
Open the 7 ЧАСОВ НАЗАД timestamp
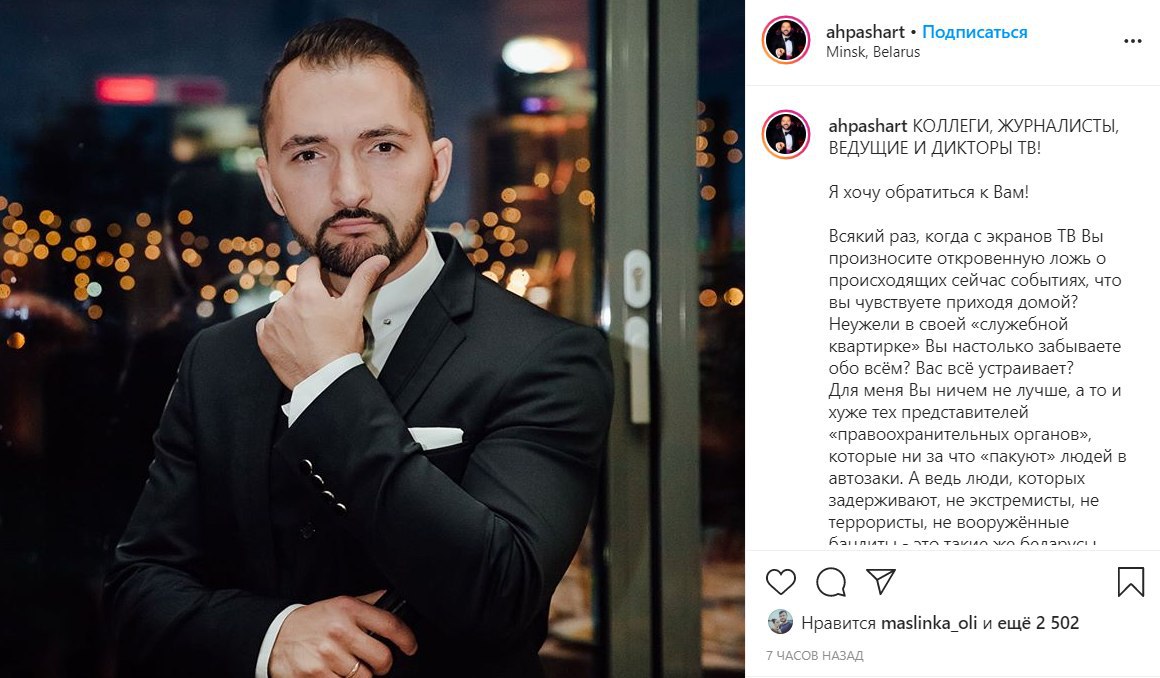pos(815,656)
